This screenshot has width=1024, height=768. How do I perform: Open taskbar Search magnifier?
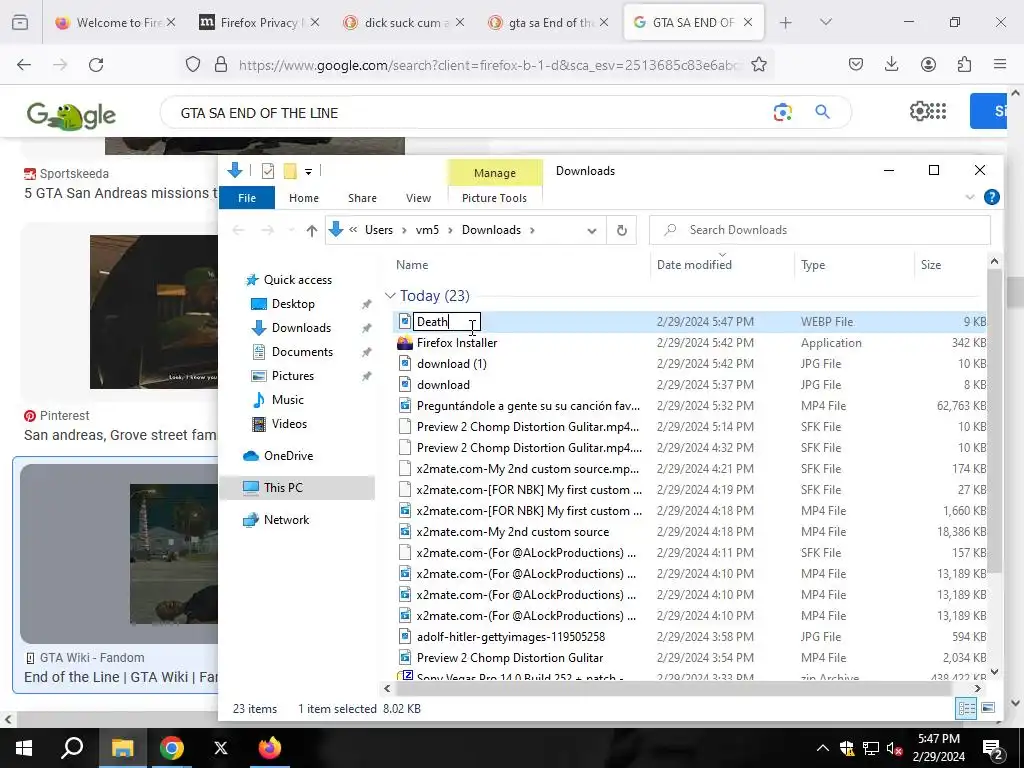click(72, 748)
